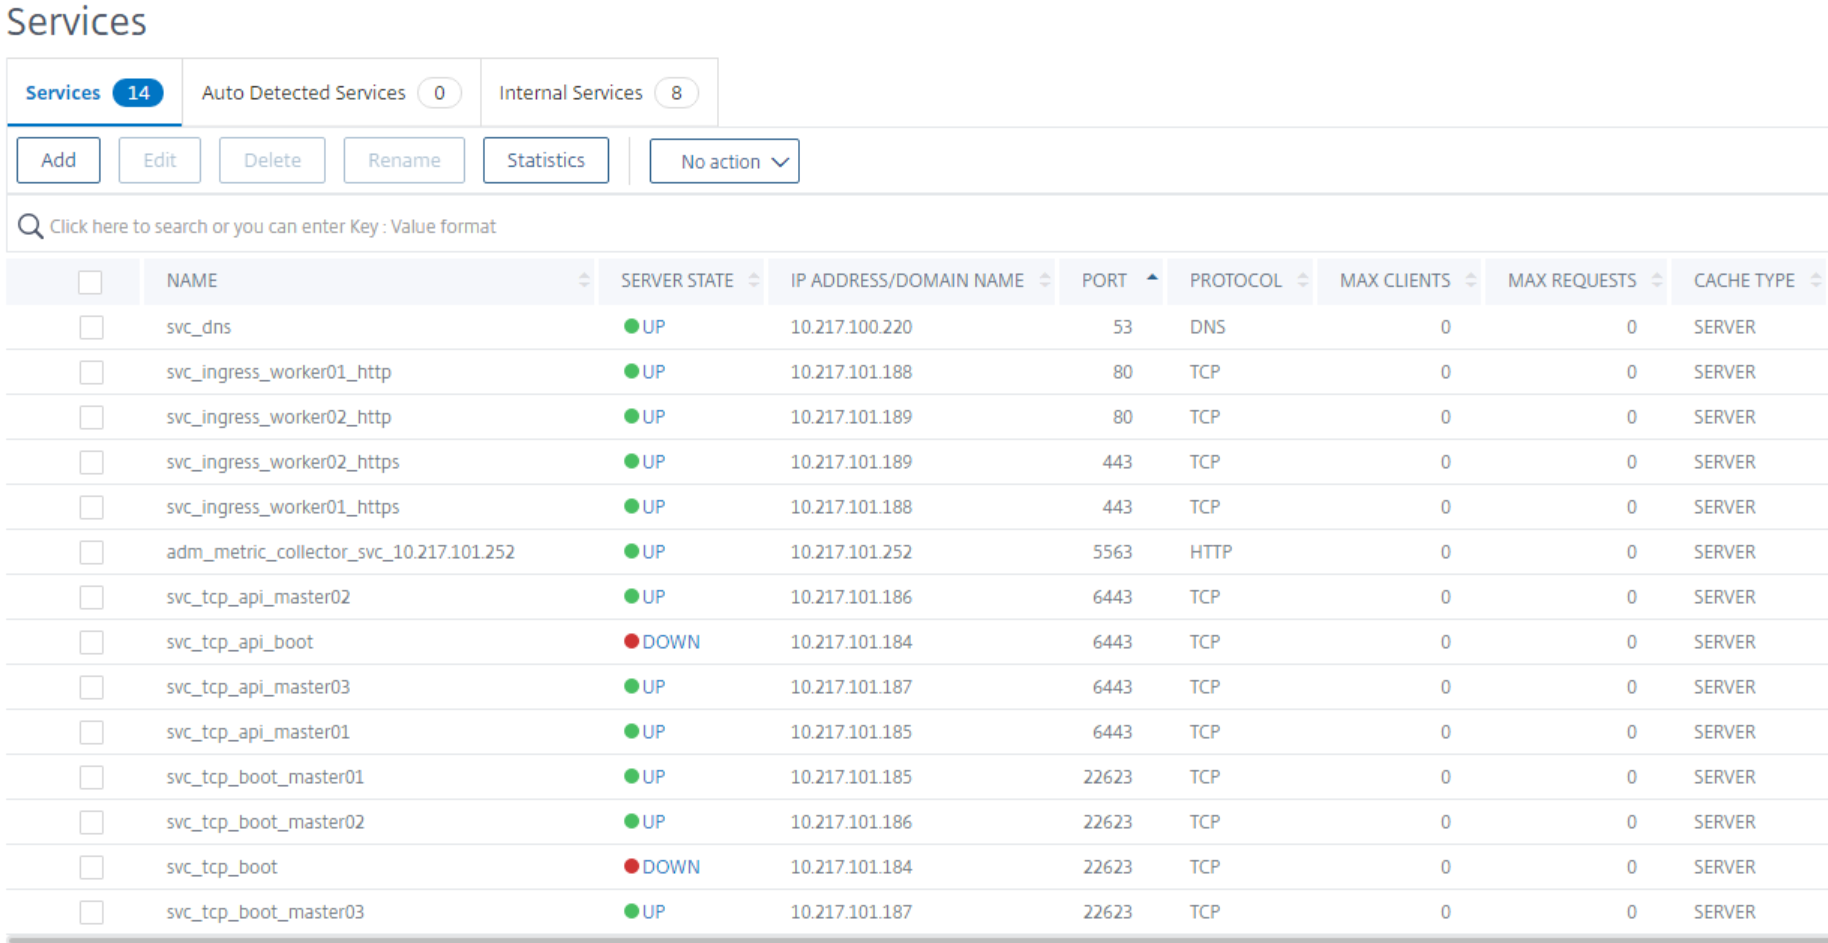Check the svc_tcp_boot_master03 row checkbox

pyautogui.click(x=91, y=912)
